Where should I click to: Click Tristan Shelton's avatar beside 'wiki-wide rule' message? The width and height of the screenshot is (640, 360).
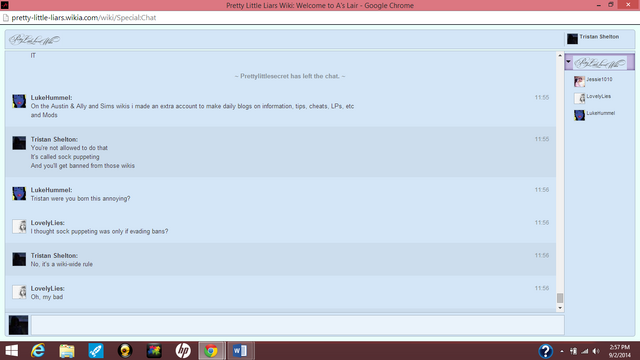(x=19, y=259)
